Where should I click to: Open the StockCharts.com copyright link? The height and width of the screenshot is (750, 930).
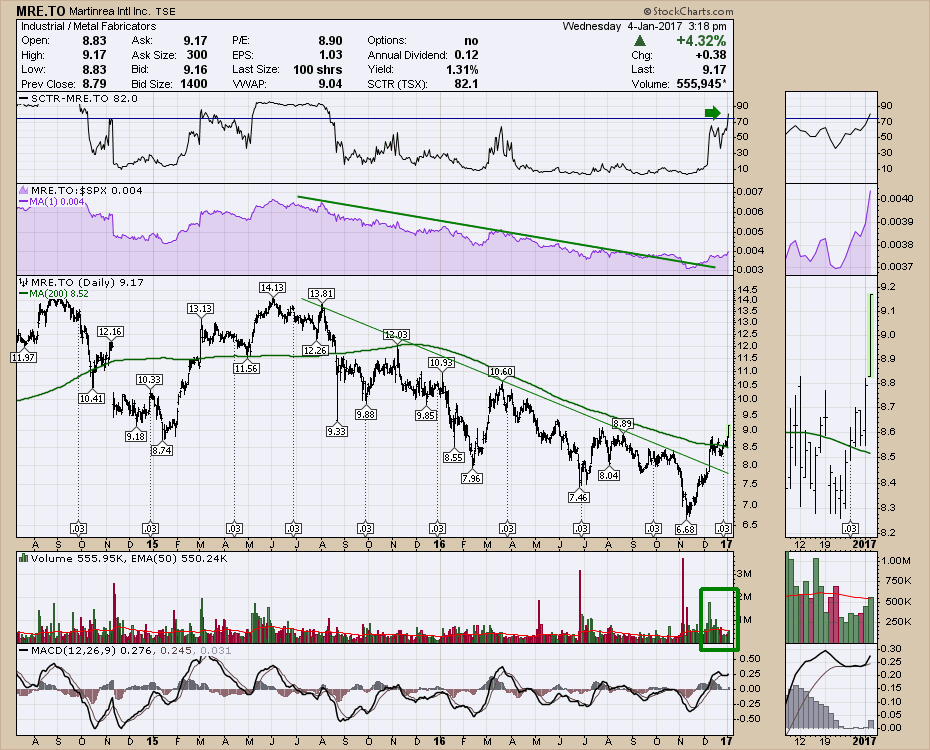pos(688,11)
